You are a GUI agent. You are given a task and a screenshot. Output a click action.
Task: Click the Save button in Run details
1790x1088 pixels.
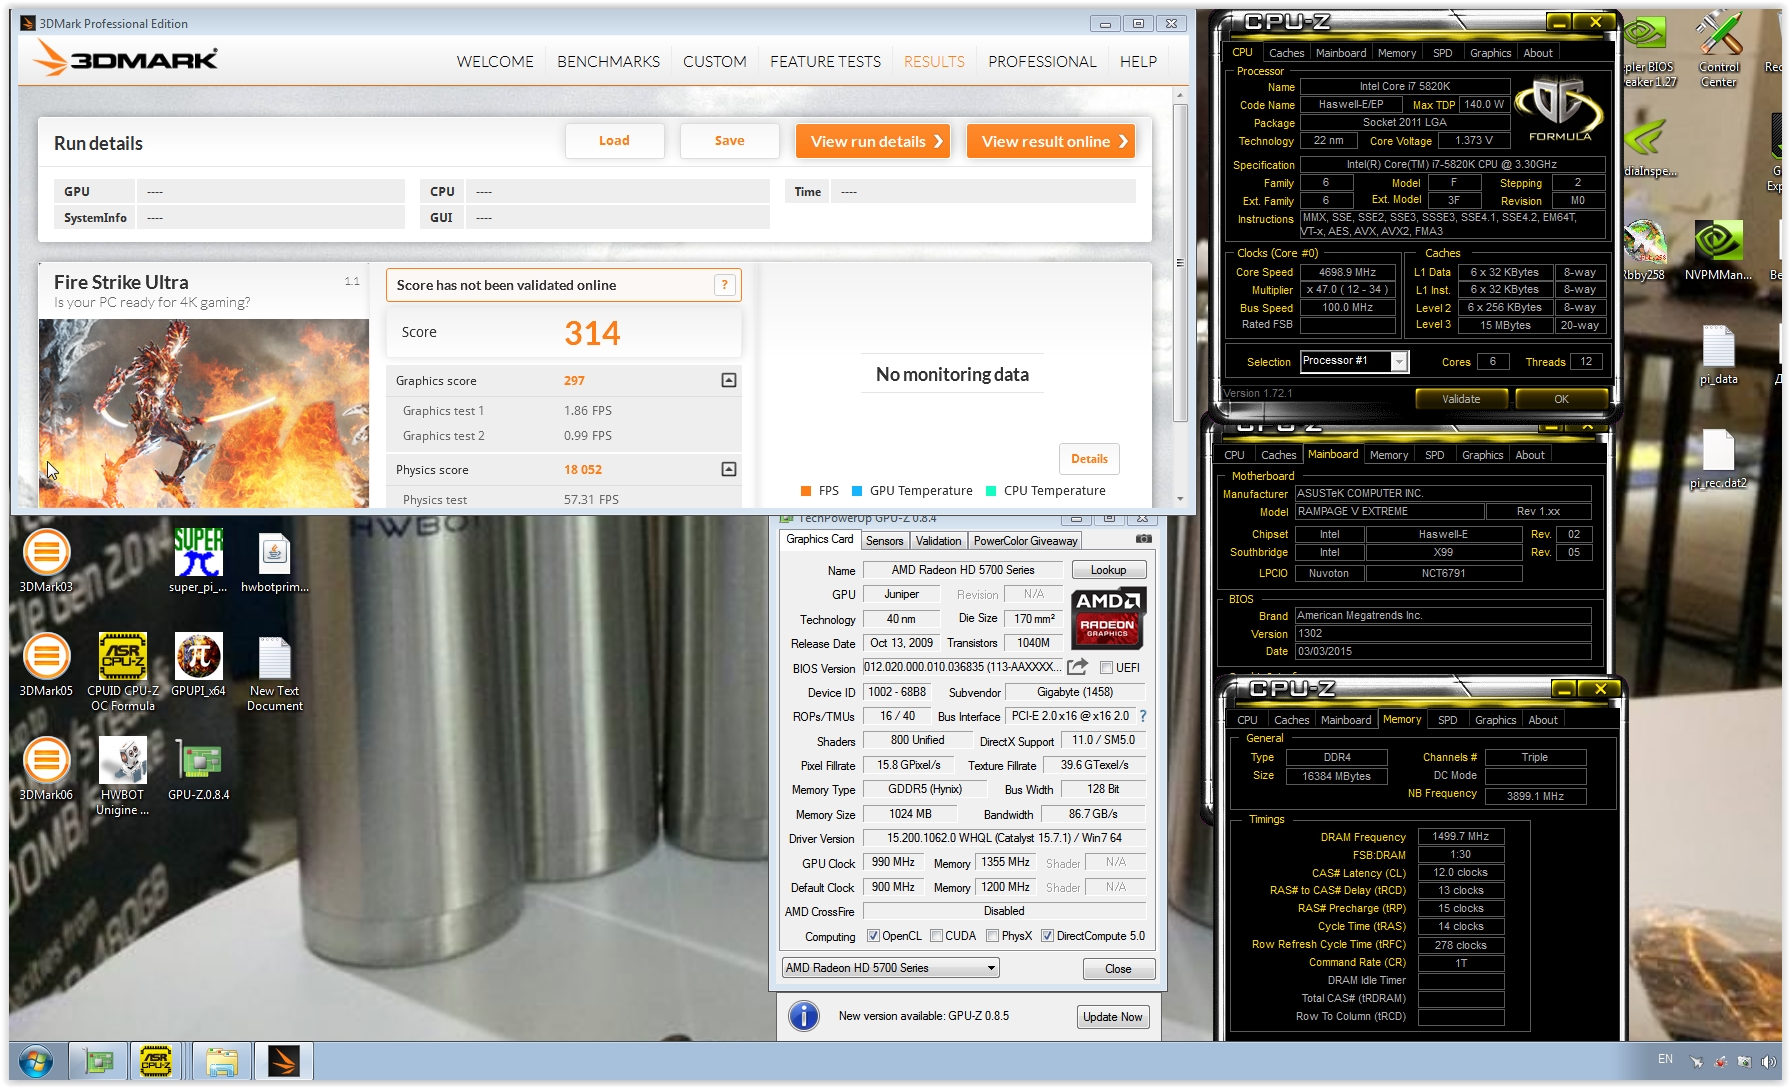click(x=729, y=141)
